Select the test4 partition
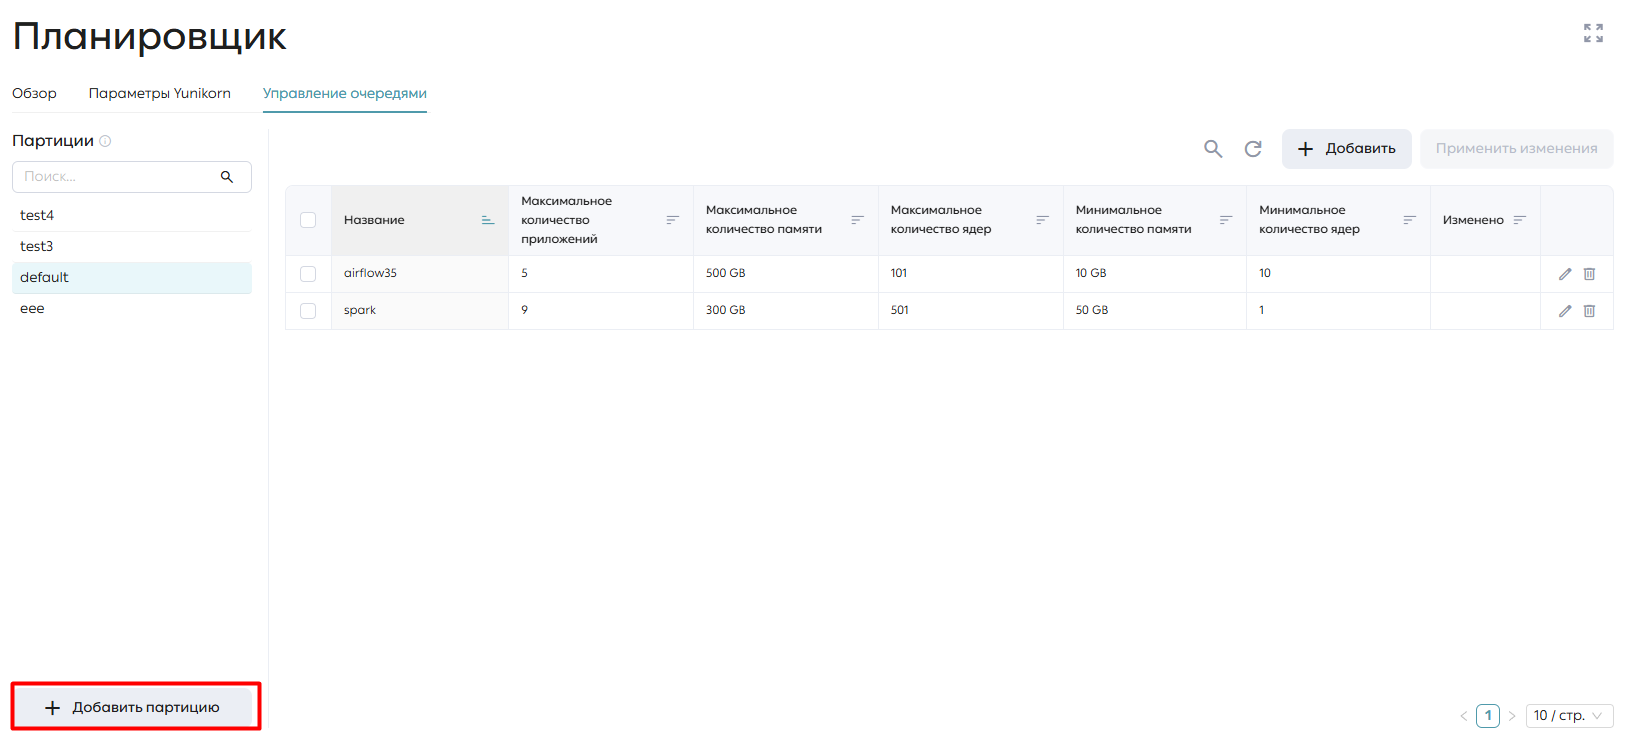This screenshot has width=1627, height=737. coord(132,216)
